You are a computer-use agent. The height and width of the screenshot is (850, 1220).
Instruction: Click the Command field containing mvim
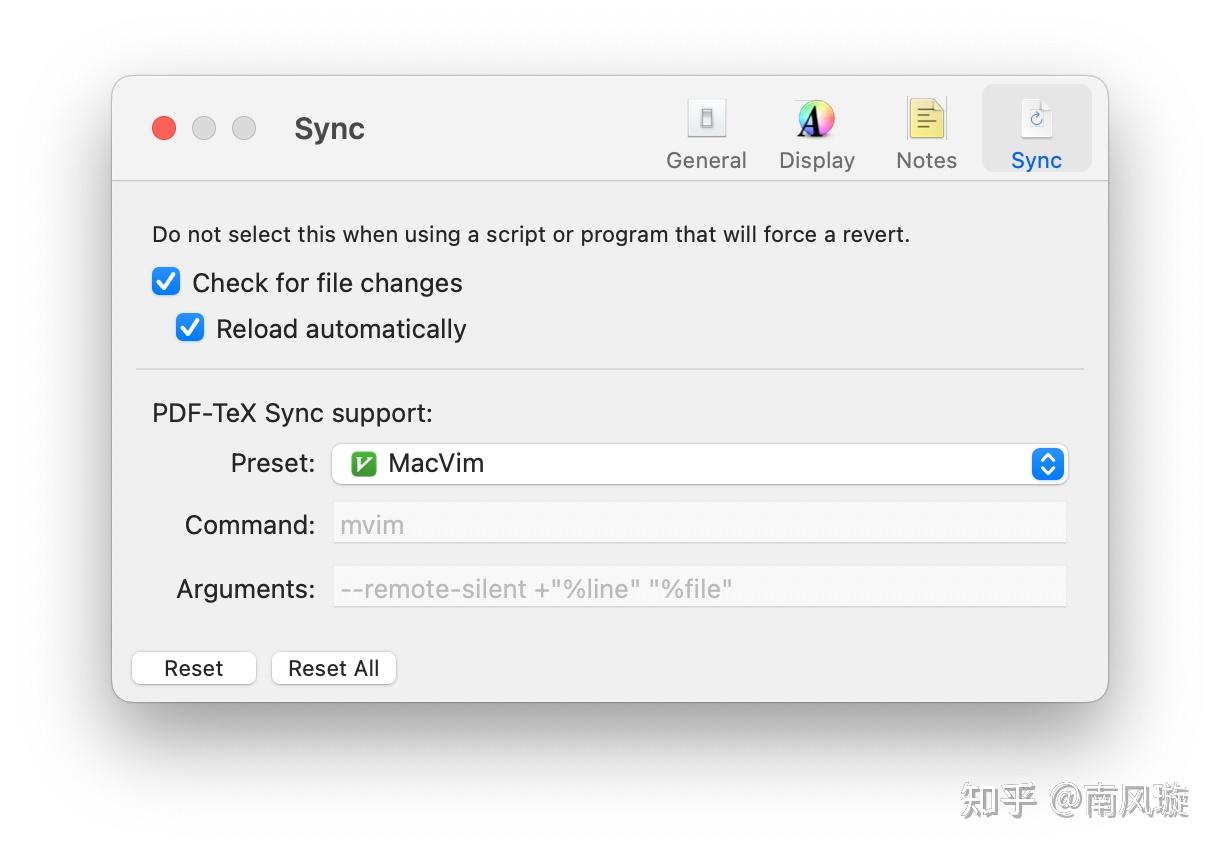699,524
